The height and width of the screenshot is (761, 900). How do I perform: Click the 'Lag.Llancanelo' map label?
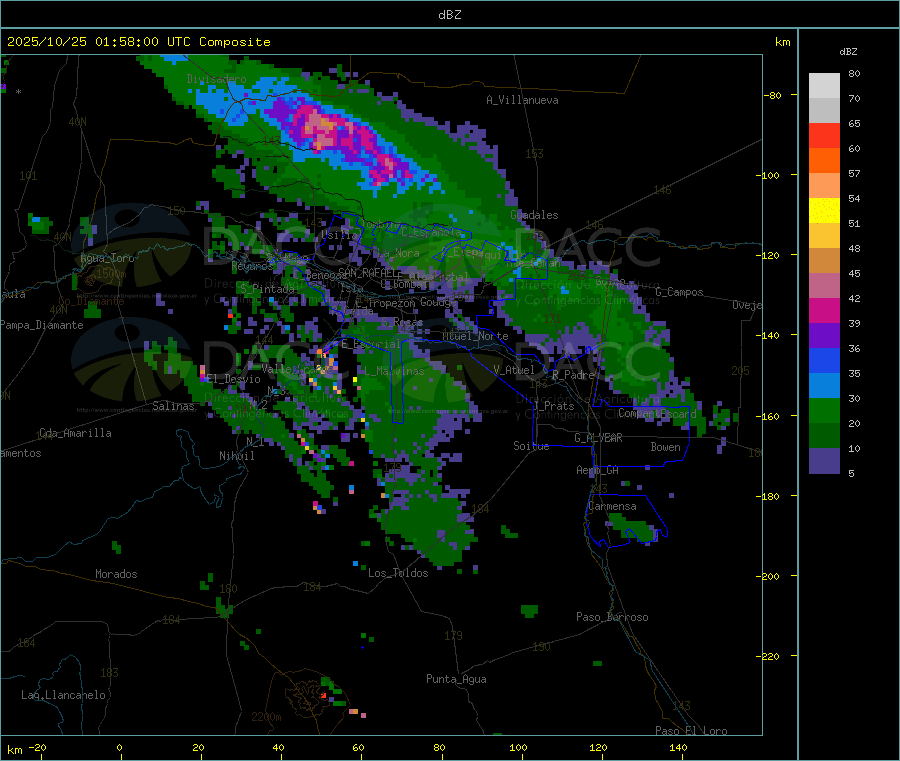(x=63, y=695)
